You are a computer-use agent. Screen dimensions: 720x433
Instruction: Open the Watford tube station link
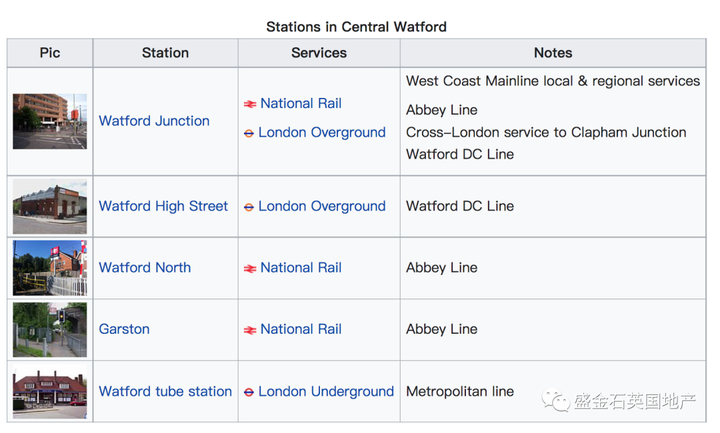point(165,391)
